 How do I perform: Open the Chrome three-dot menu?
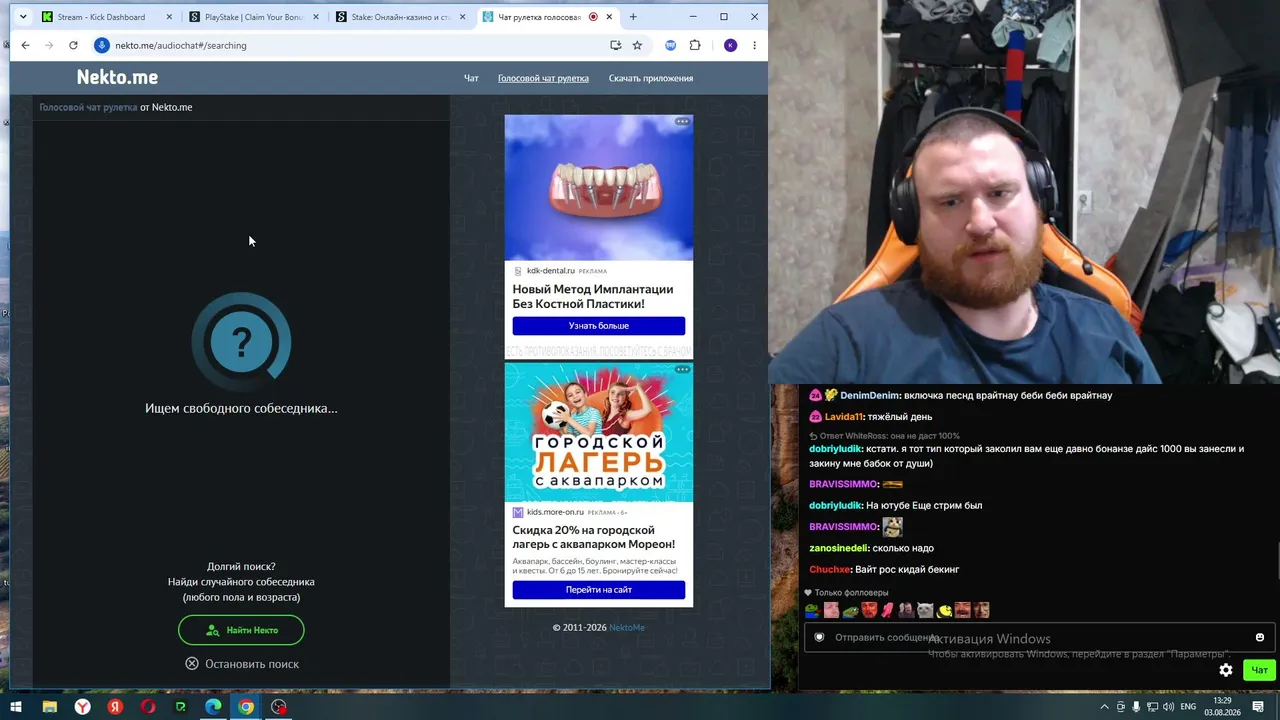point(754,45)
